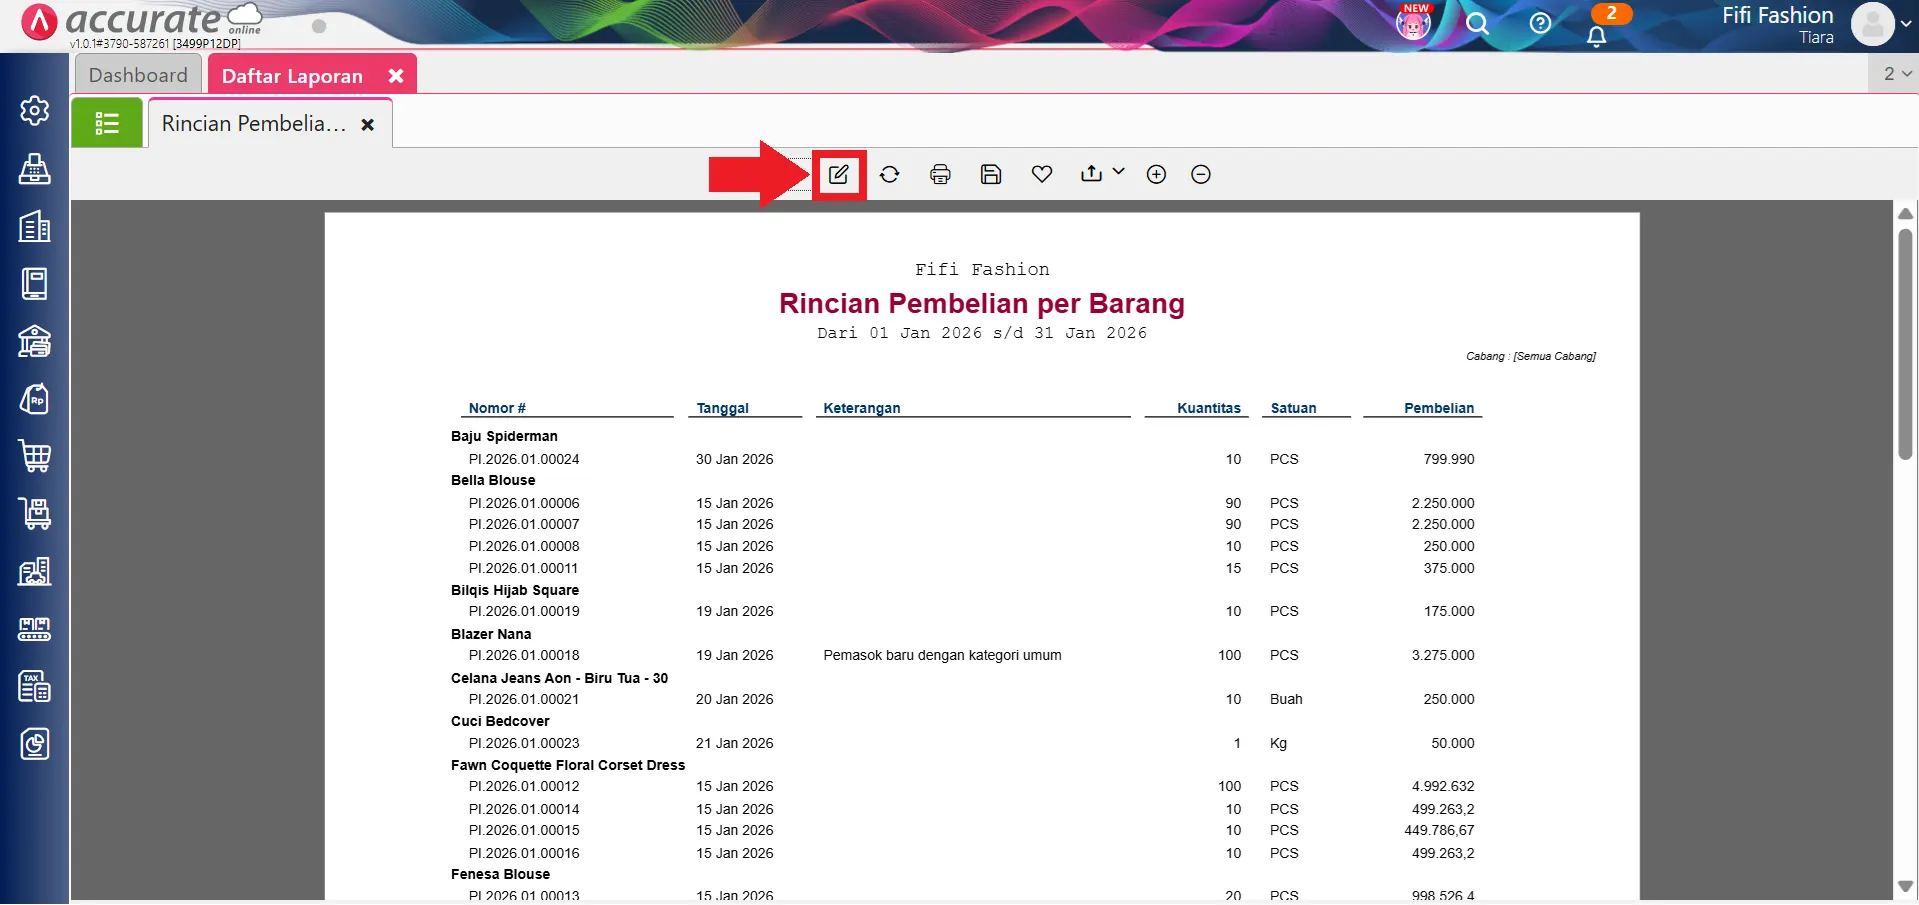Open the NEW mascot assistant icon

[x=1413, y=22]
